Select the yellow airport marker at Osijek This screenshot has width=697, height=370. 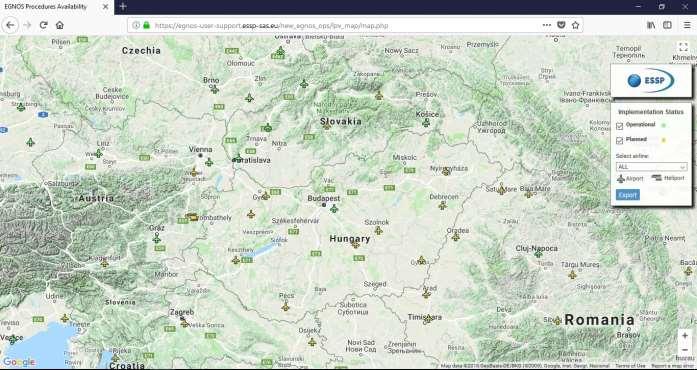312,342
